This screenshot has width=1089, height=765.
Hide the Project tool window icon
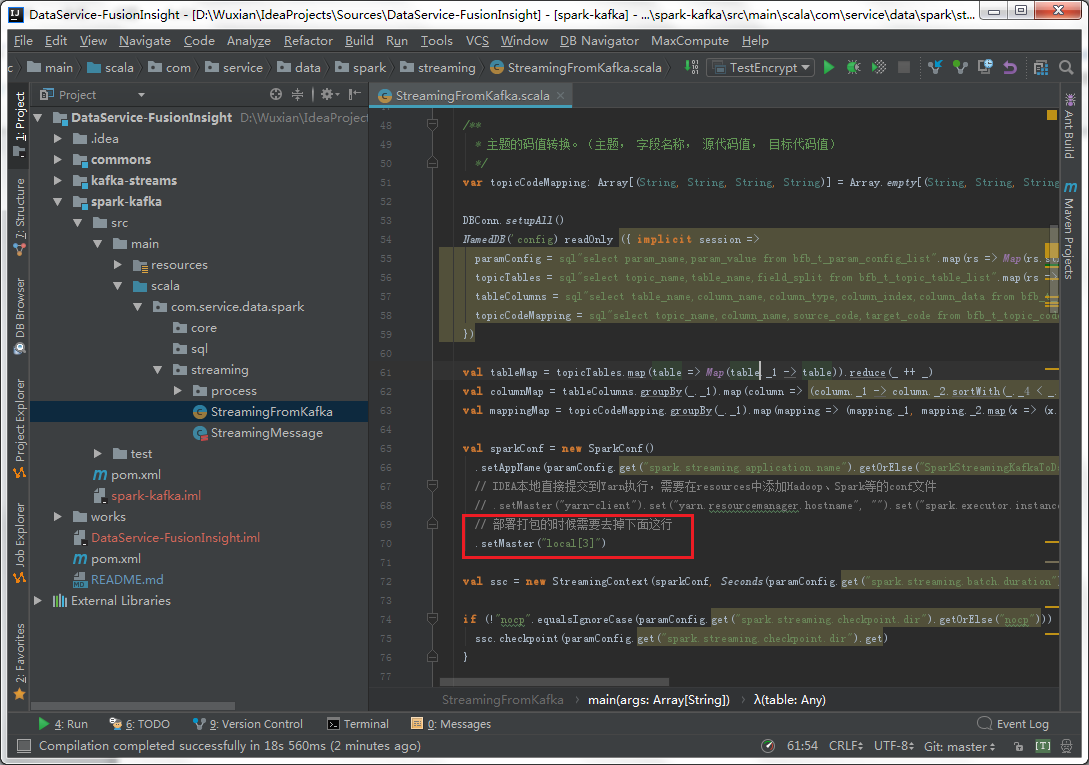point(355,94)
